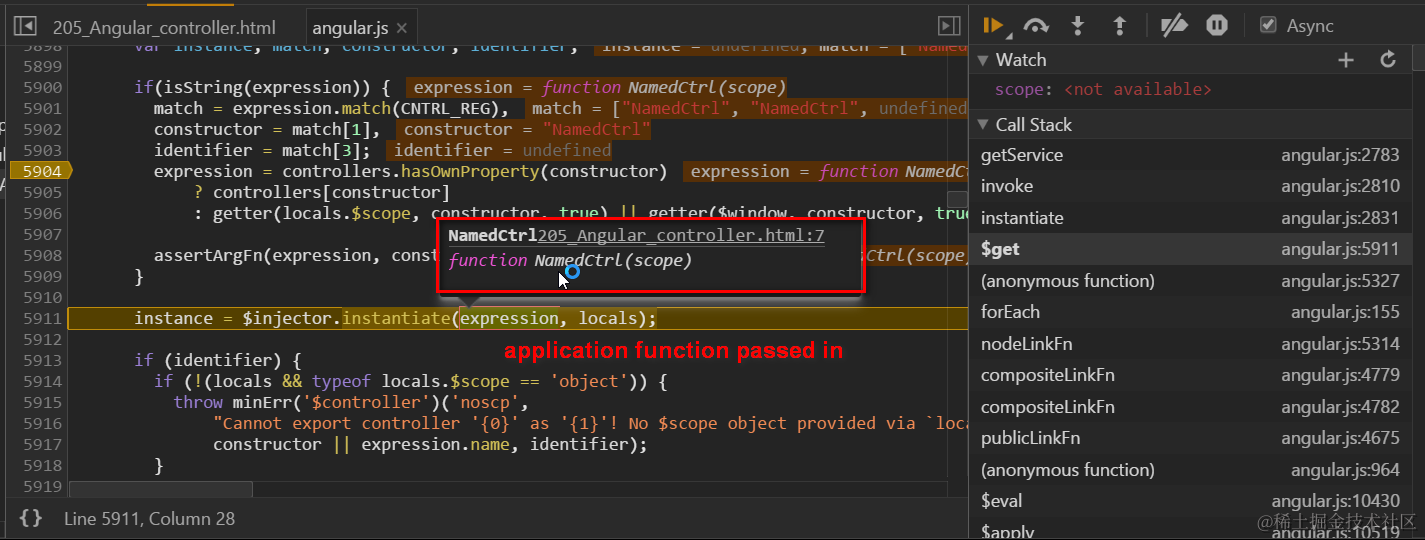Toggle the debugger sidebar pane icon
The height and width of the screenshot is (540, 1425).
point(948,26)
